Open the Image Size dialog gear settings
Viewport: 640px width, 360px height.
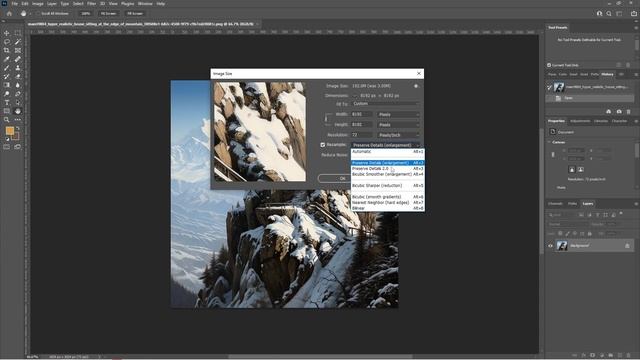[x=416, y=86]
